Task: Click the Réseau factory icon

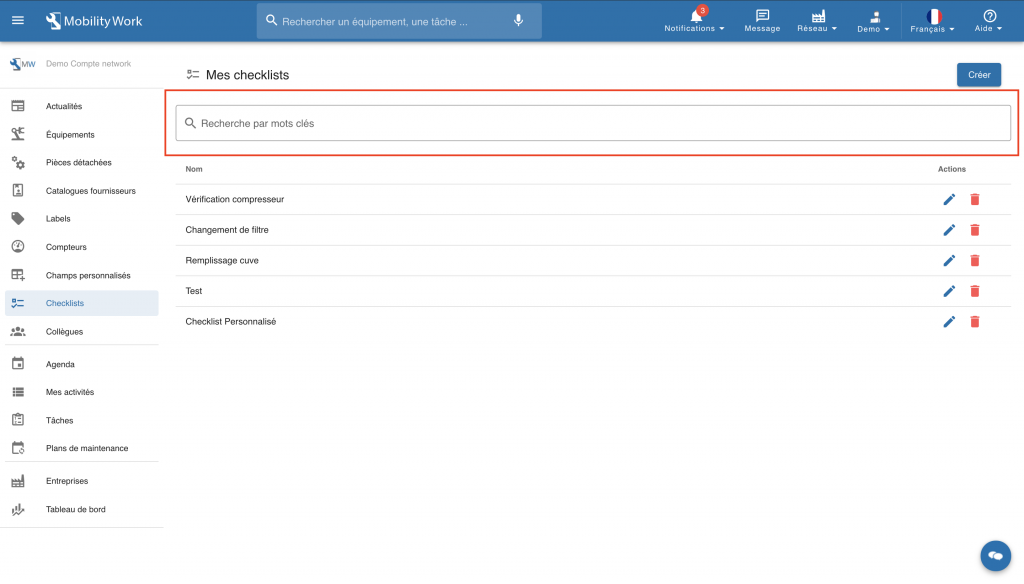Action: pos(818,16)
